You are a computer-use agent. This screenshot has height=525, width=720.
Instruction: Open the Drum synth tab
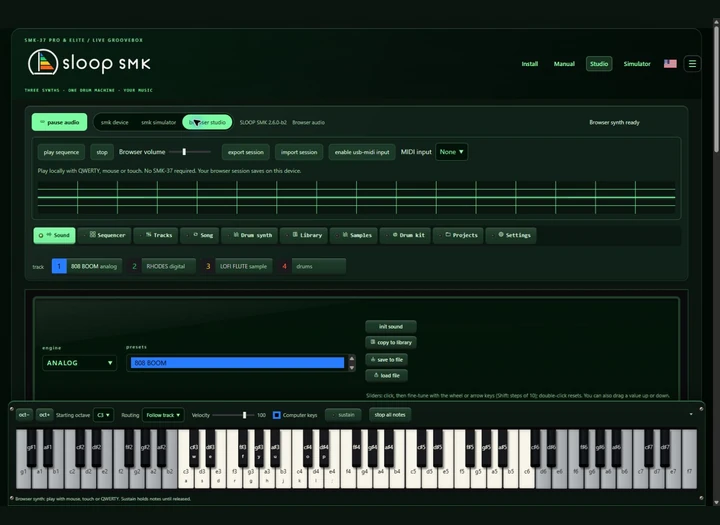(249, 235)
